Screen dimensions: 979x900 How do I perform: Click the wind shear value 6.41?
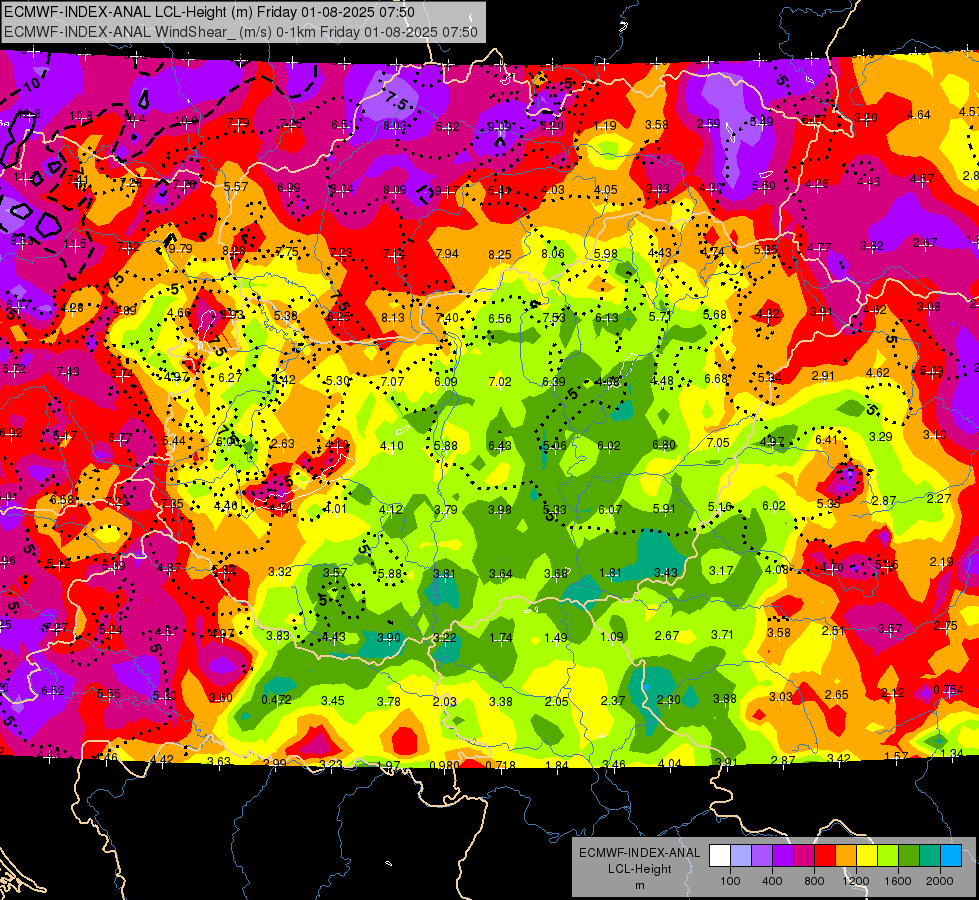pyautogui.click(x=826, y=440)
